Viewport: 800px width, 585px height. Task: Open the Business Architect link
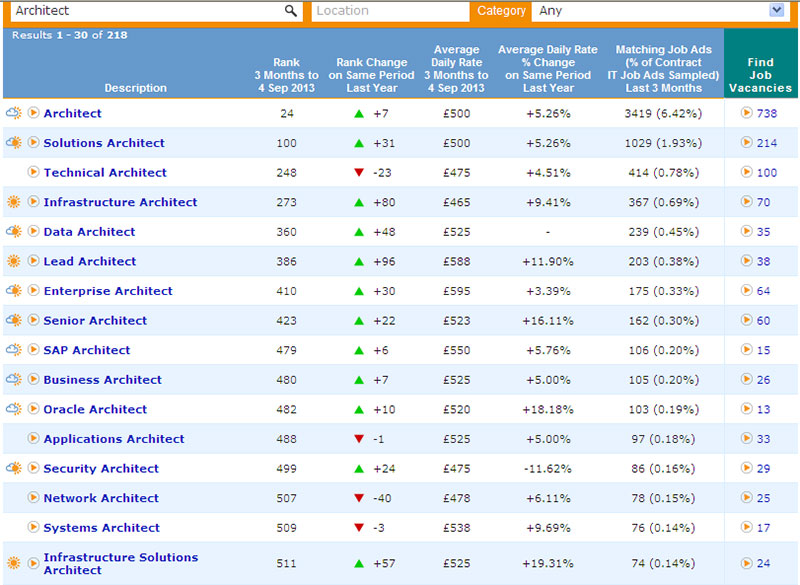point(103,379)
